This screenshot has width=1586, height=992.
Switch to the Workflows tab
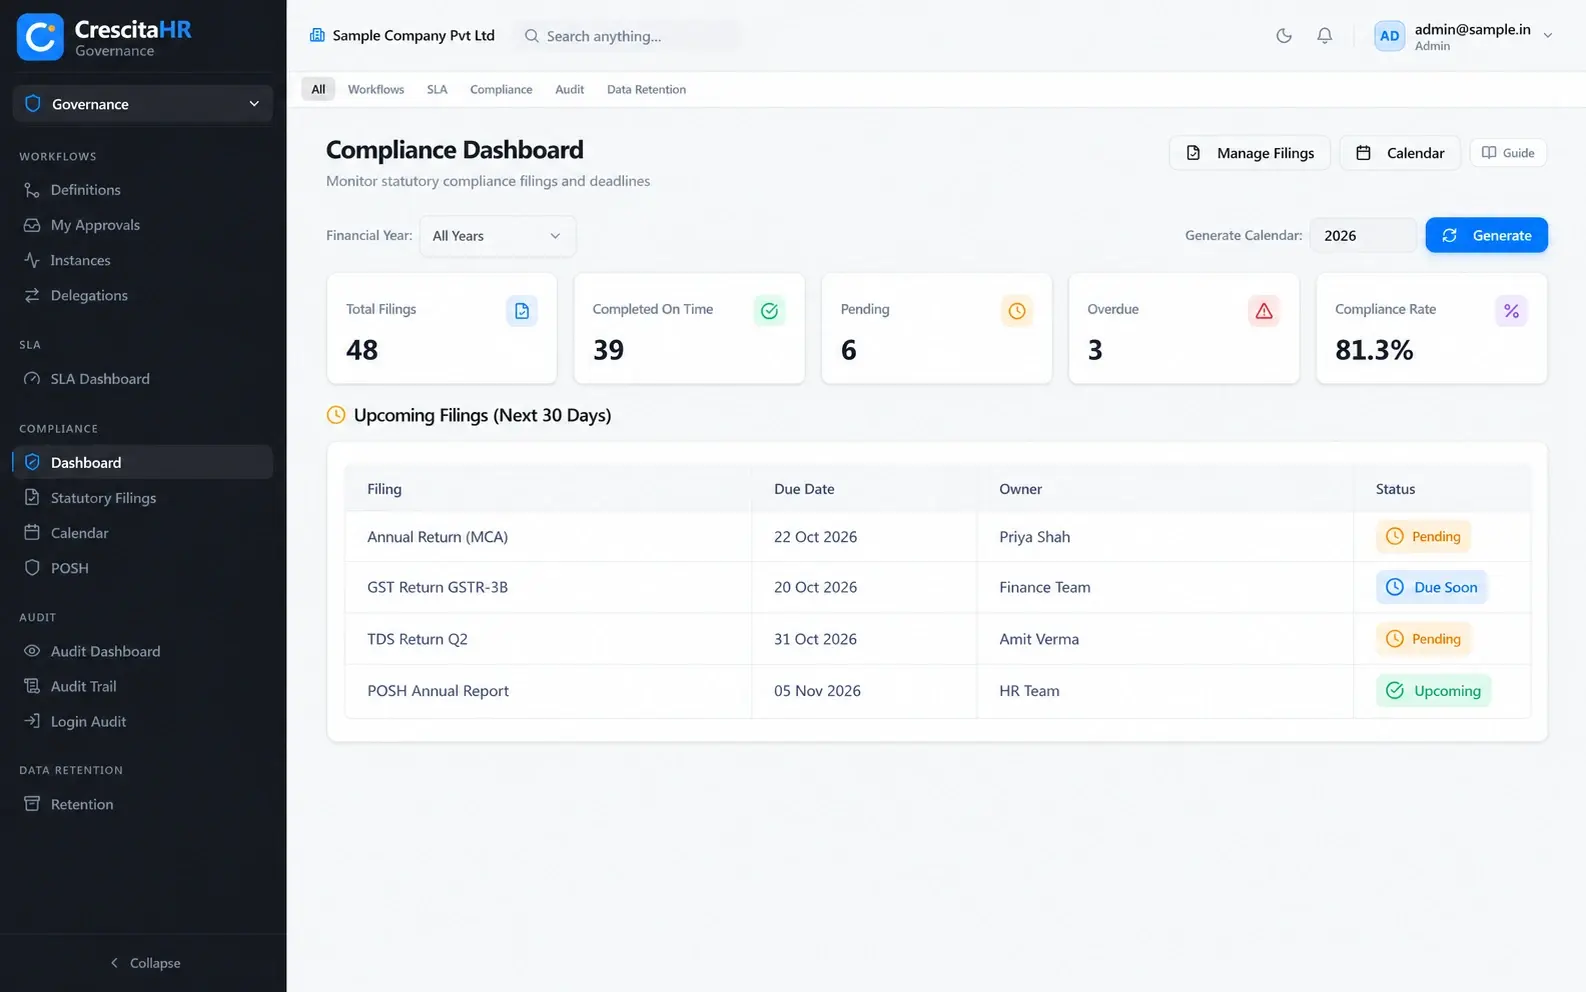(376, 89)
